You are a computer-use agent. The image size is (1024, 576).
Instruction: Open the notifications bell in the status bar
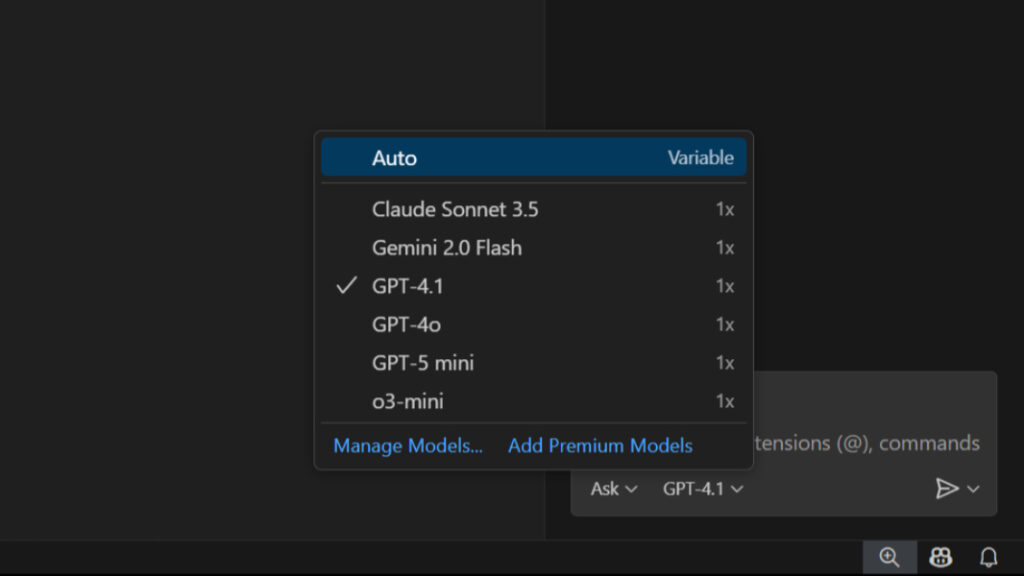tap(989, 557)
